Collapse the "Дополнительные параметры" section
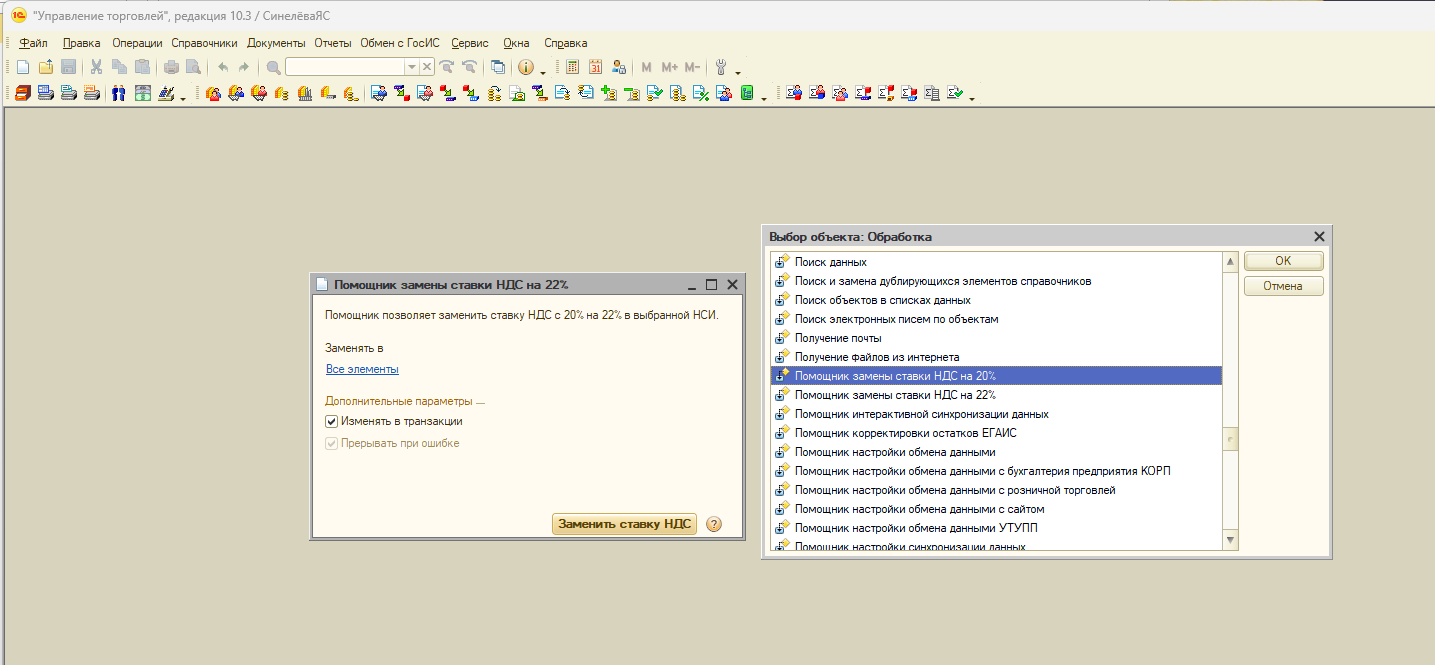This screenshot has height=665, width=1435. click(x=404, y=401)
